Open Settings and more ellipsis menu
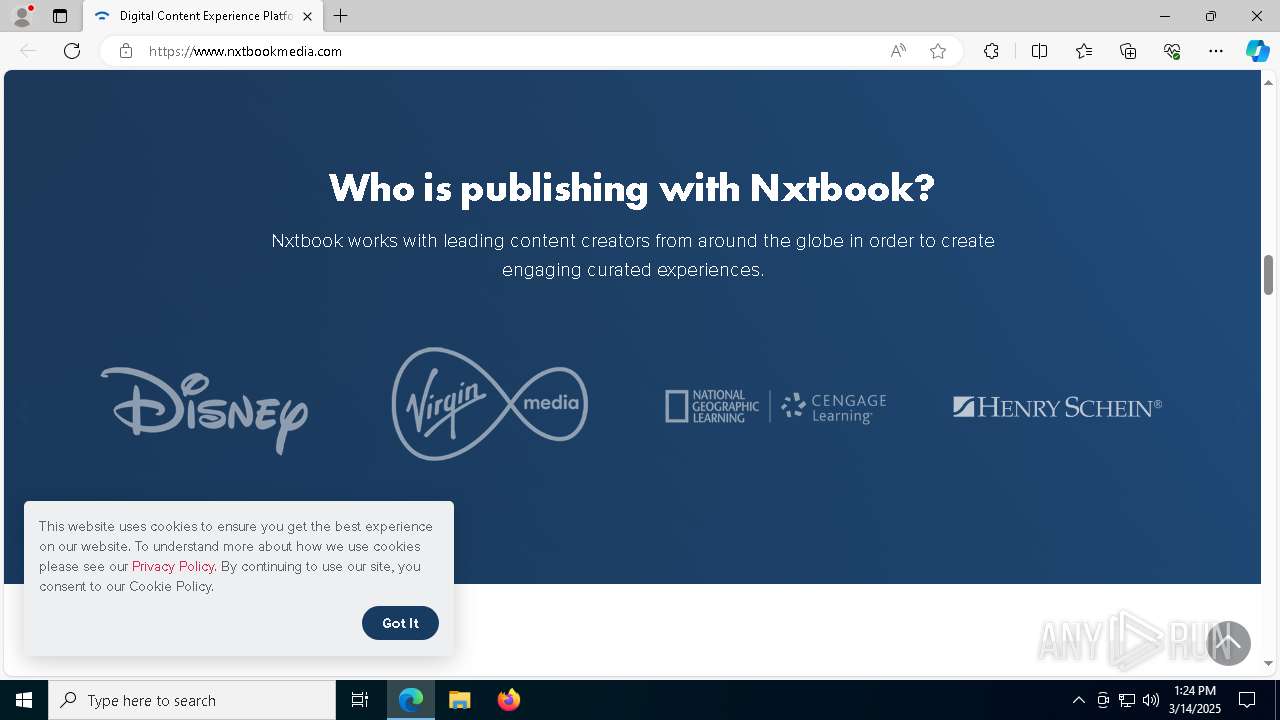The width and height of the screenshot is (1280, 720). click(1216, 51)
